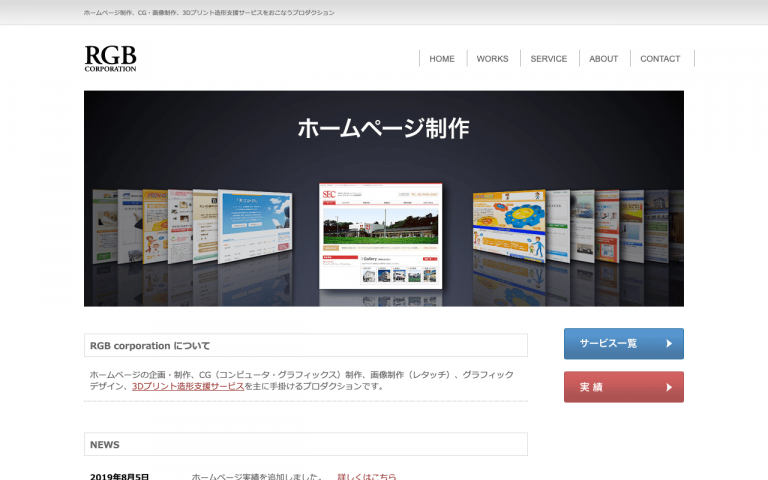Open the SERVICE menu item
Image resolution: width=768 pixels, height=480 pixels.
tap(549, 59)
